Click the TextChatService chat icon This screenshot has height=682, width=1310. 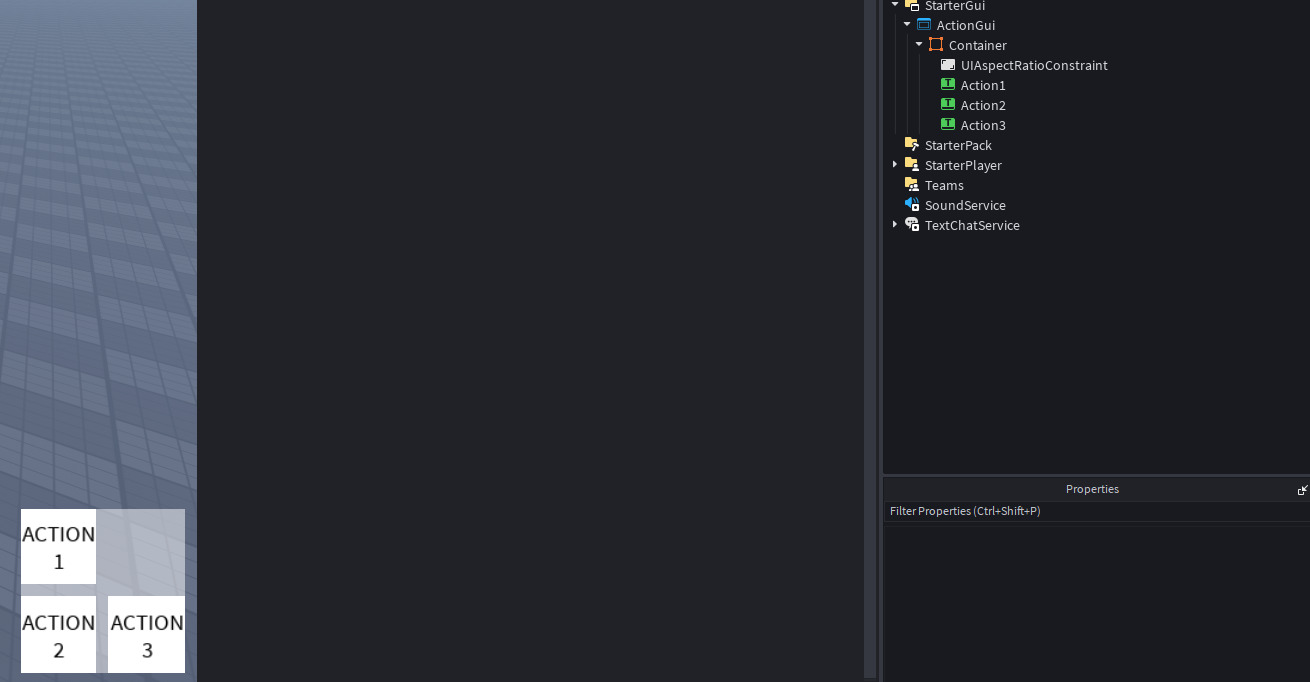click(912, 225)
